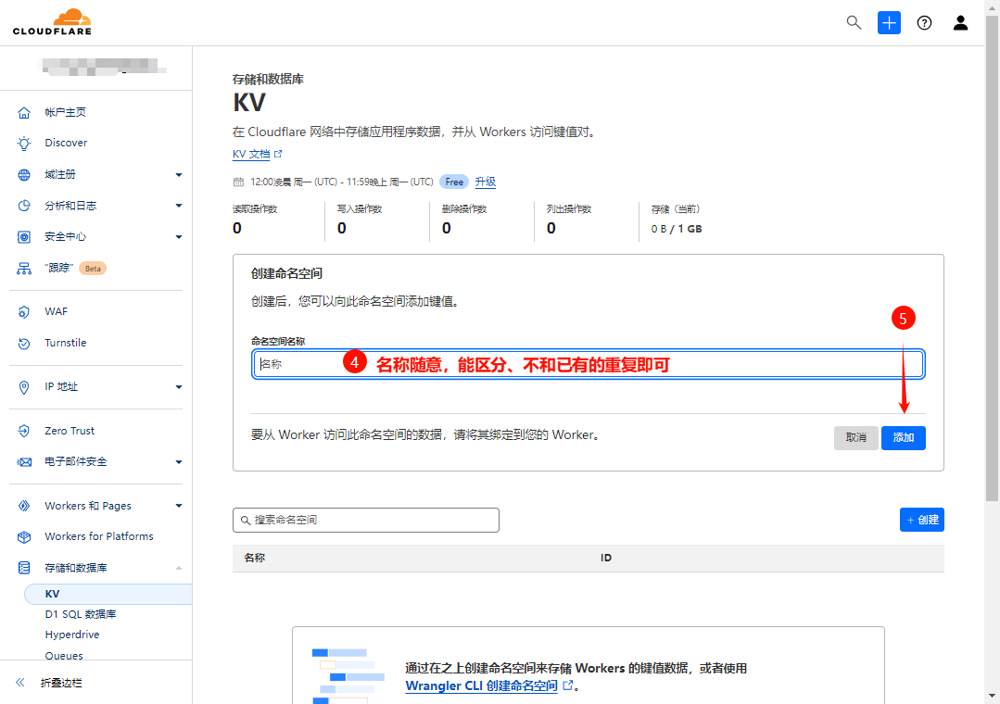The height and width of the screenshot is (704, 1000).
Task: Click the 跟踪 network icon
Action: 24,268
